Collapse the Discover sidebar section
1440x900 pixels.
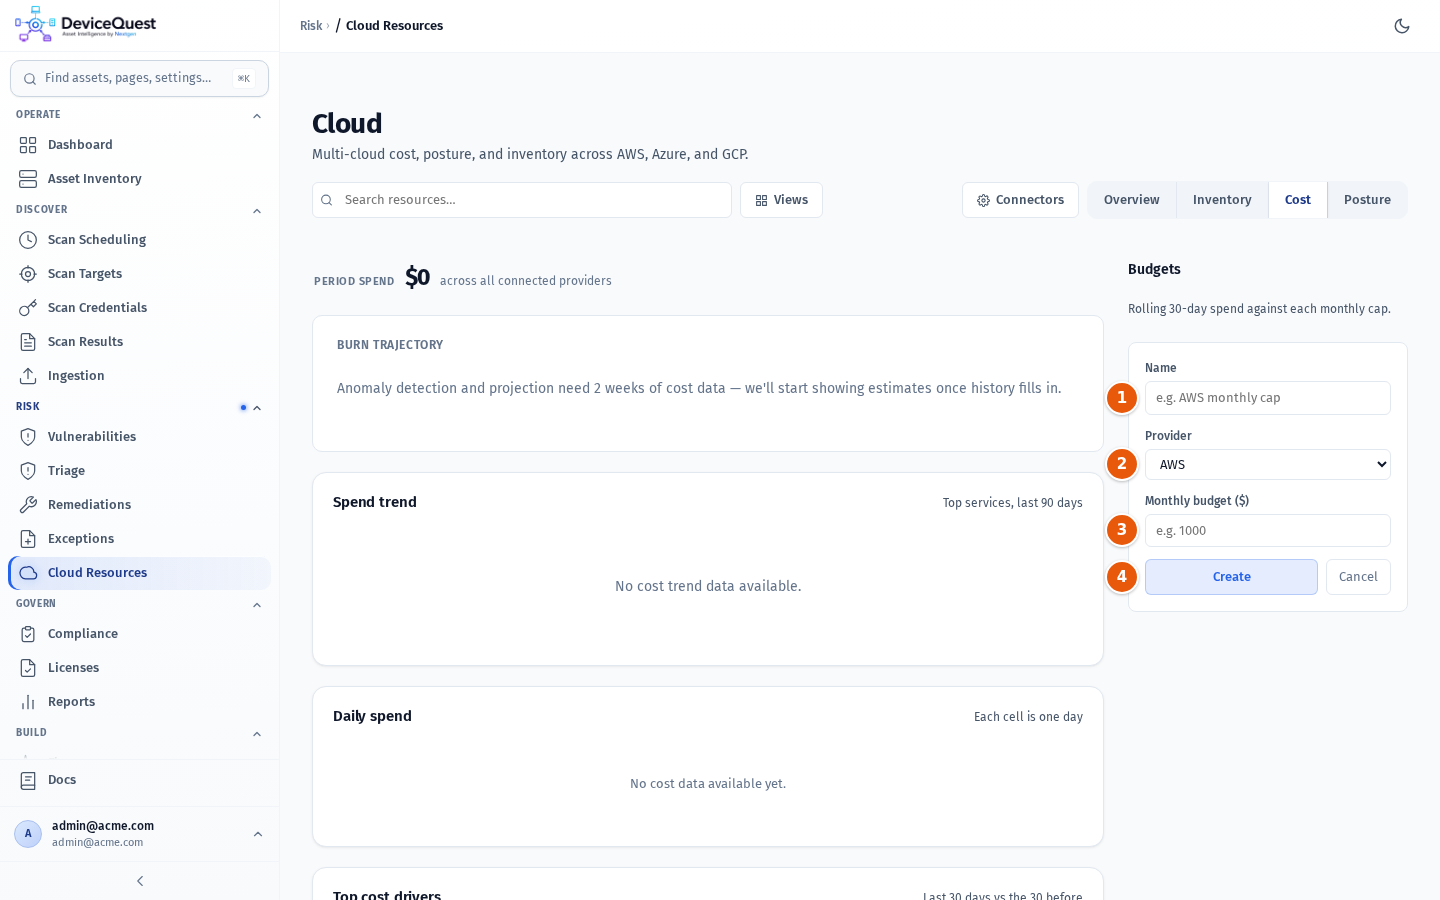(x=257, y=211)
